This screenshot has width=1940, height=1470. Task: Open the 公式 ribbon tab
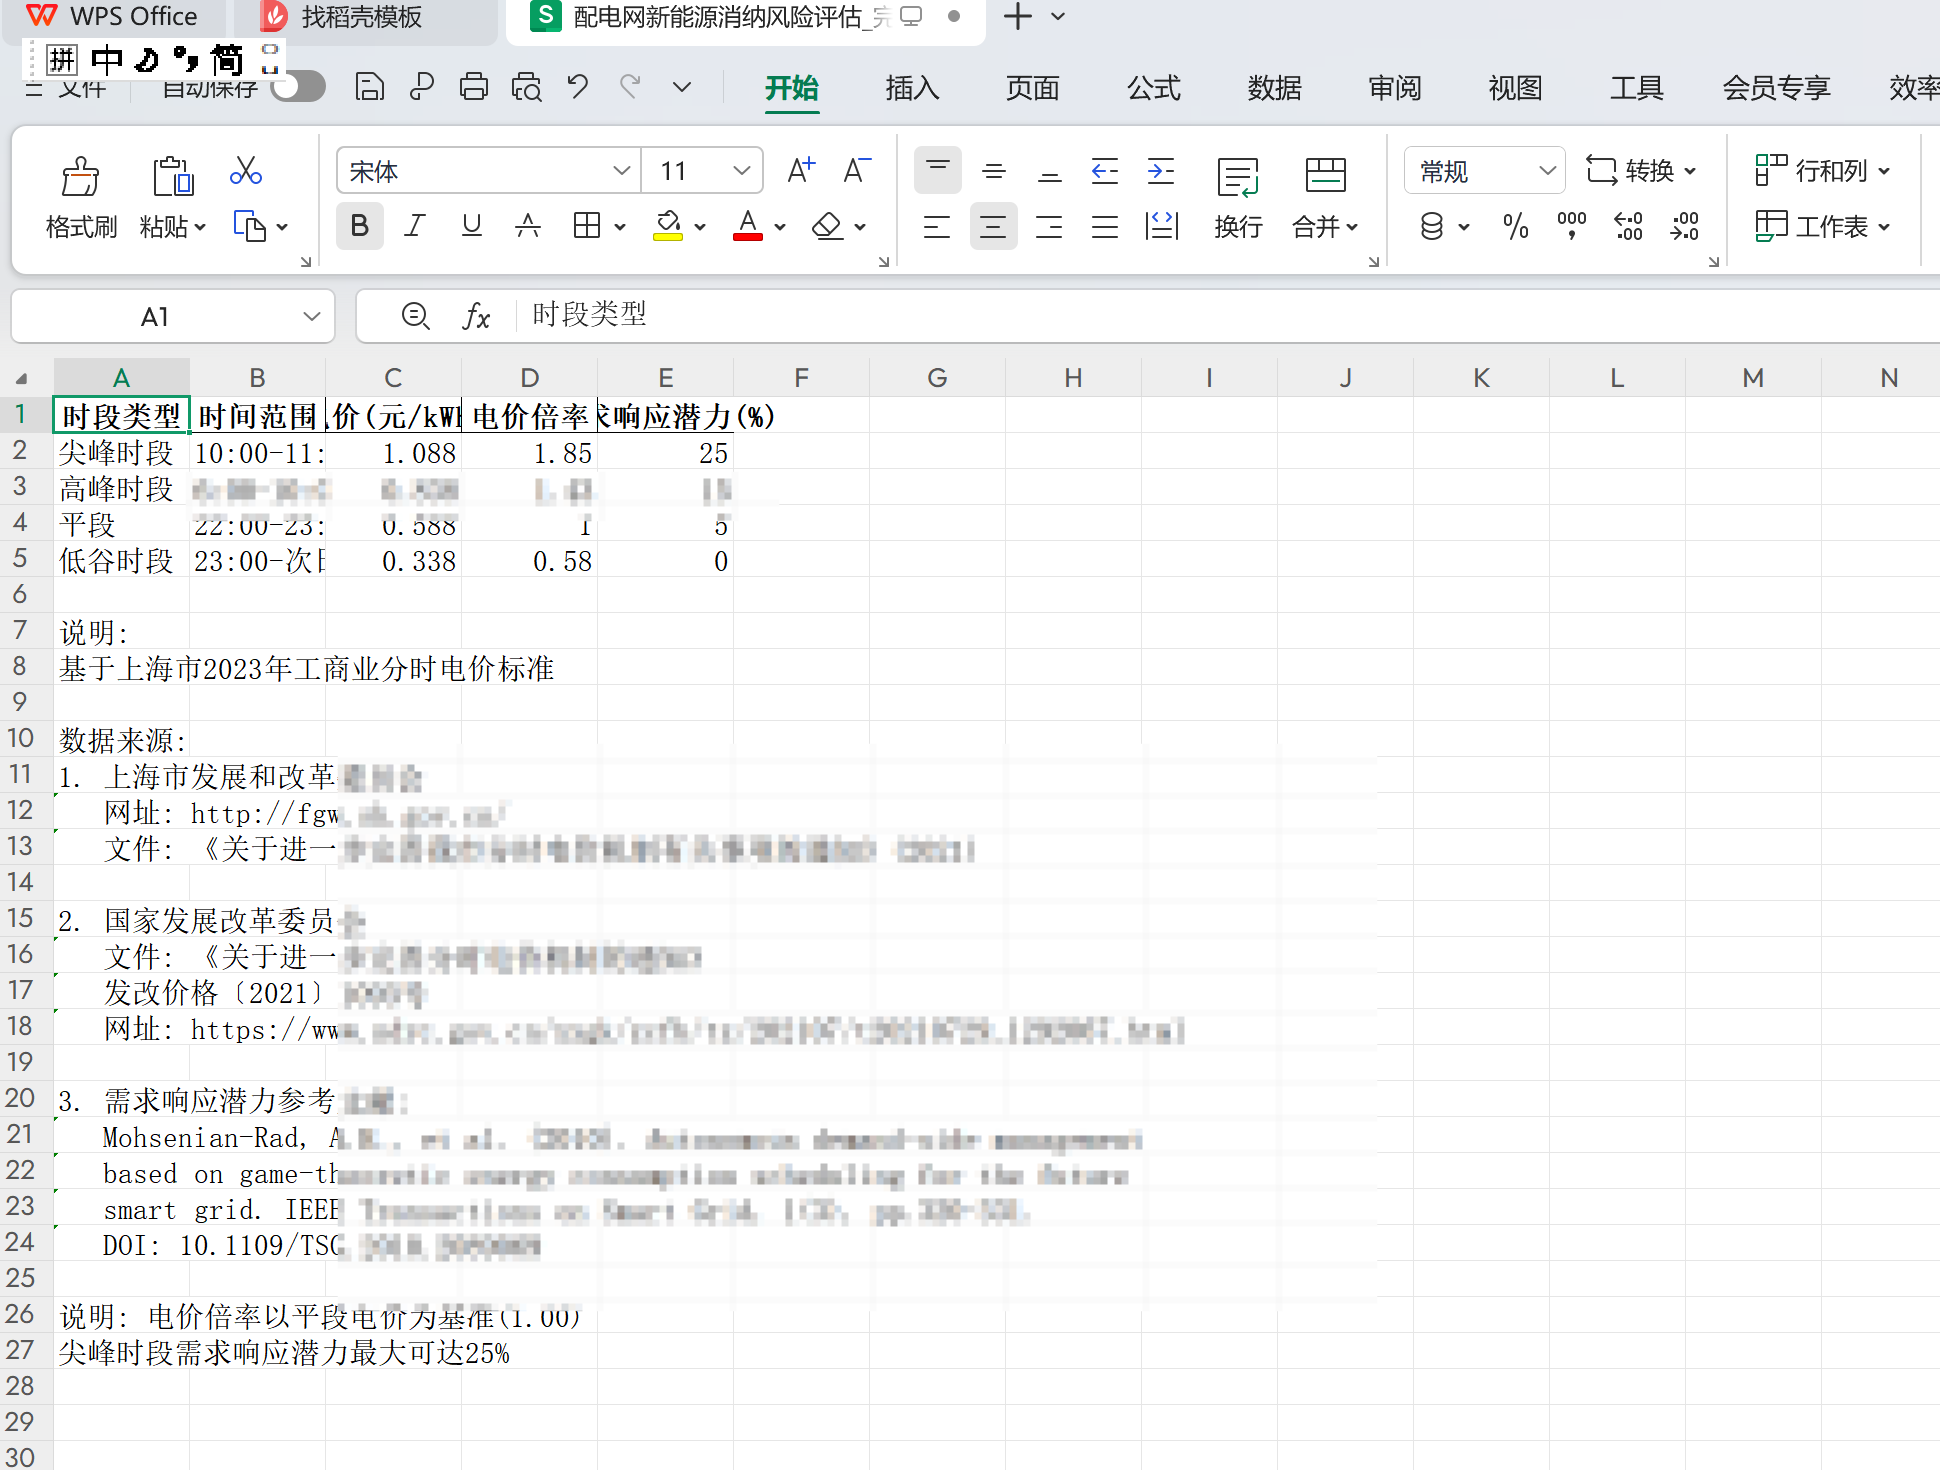(x=1153, y=88)
